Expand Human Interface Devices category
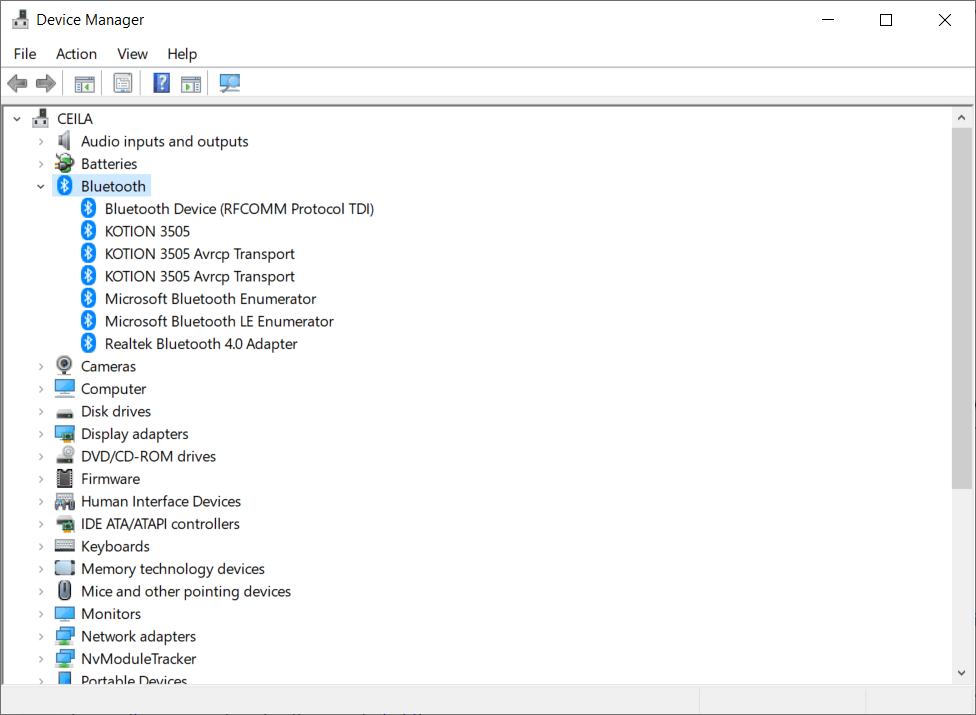 click(41, 502)
